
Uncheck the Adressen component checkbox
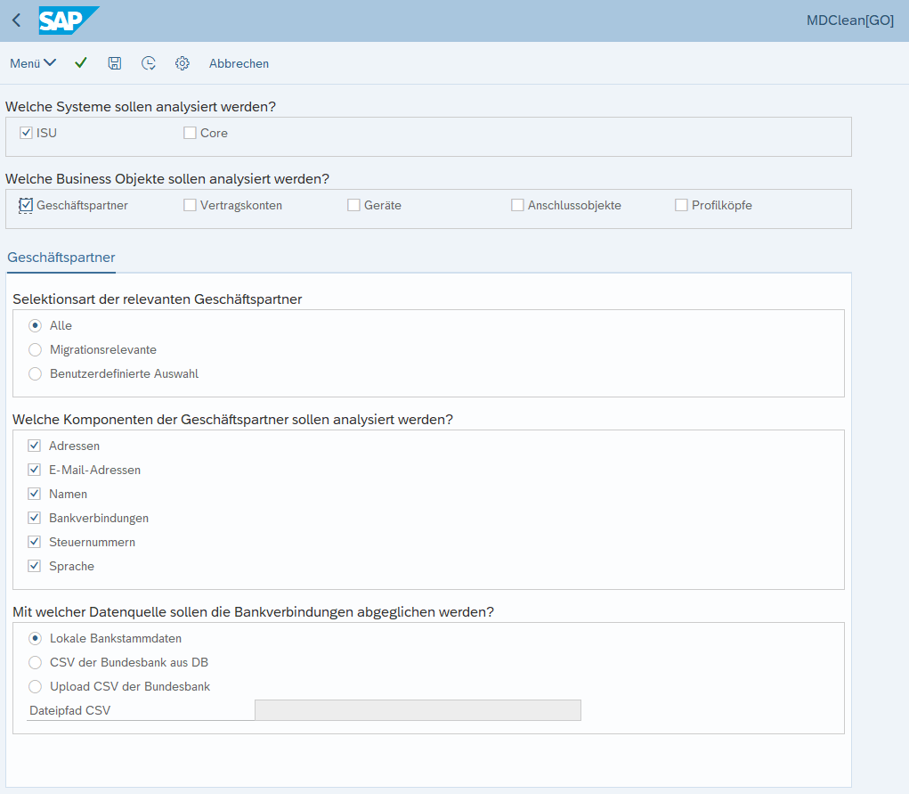pos(34,446)
